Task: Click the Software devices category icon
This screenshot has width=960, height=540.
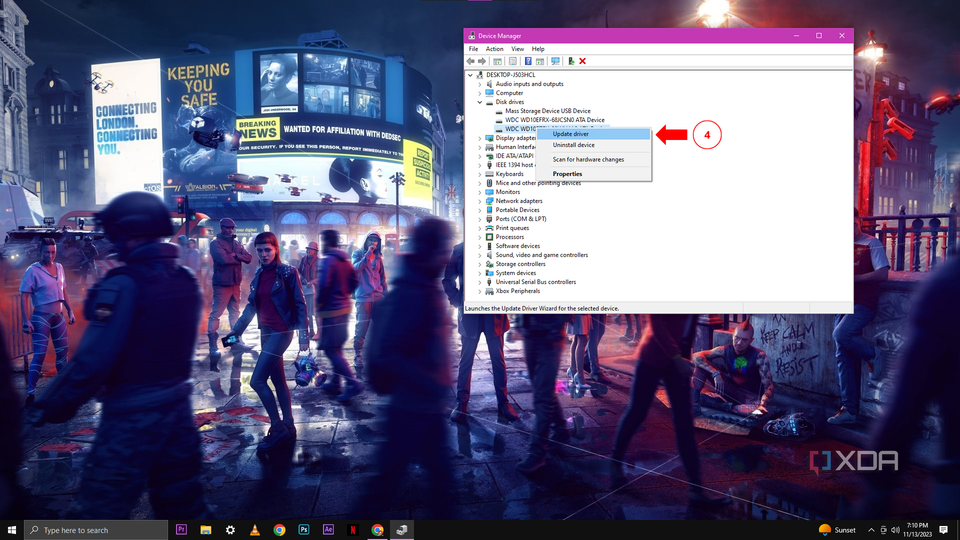Action: click(489, 246)
